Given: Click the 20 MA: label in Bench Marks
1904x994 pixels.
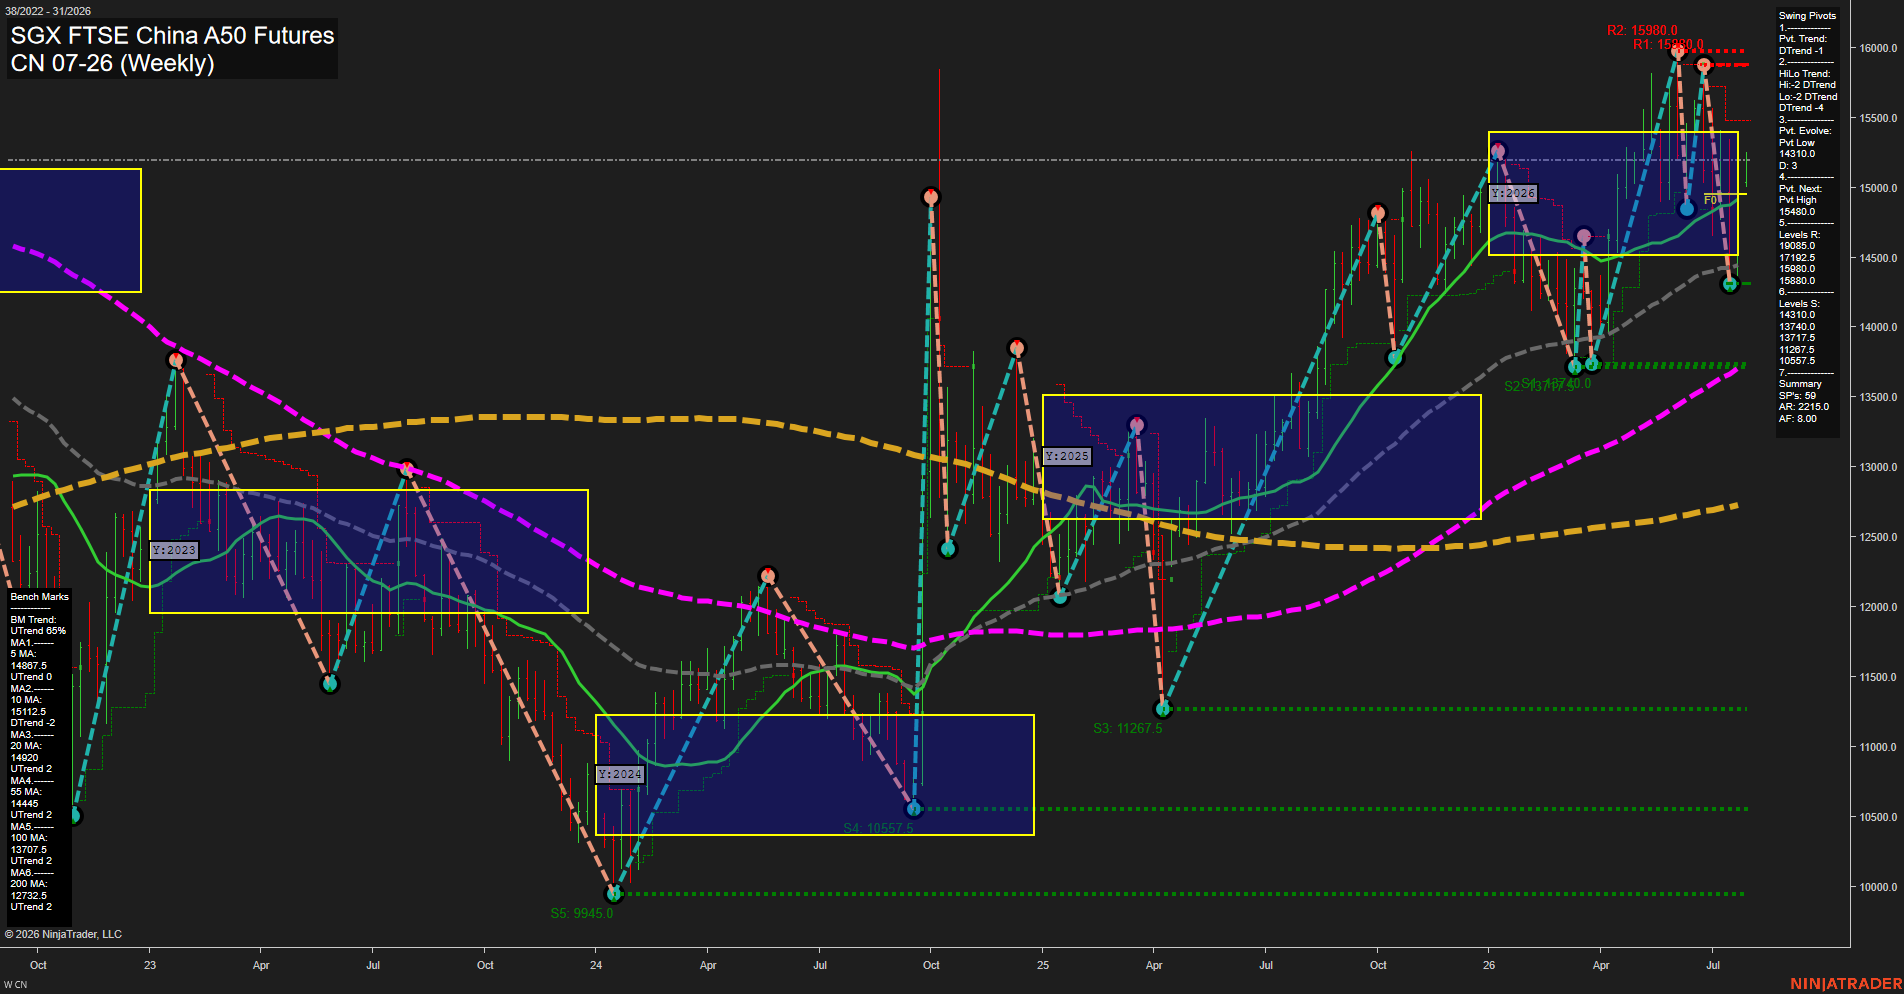Looking at the screenshot, I should point(26,746).
